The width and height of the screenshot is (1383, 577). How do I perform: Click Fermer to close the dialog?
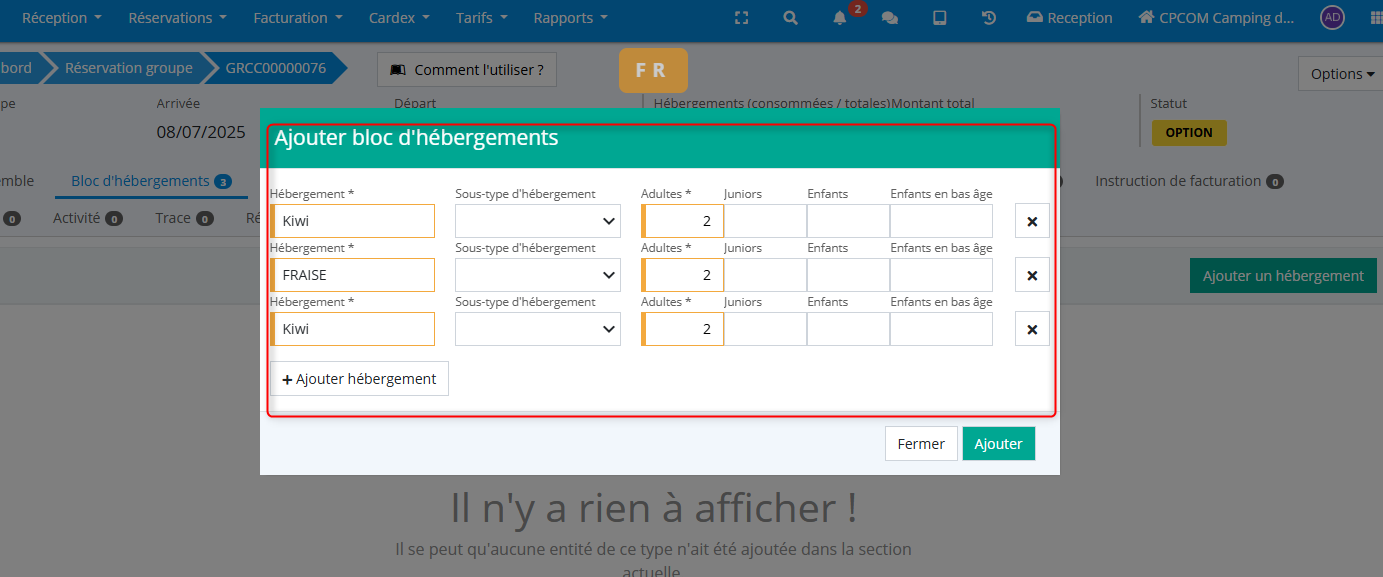click(921, 444)
